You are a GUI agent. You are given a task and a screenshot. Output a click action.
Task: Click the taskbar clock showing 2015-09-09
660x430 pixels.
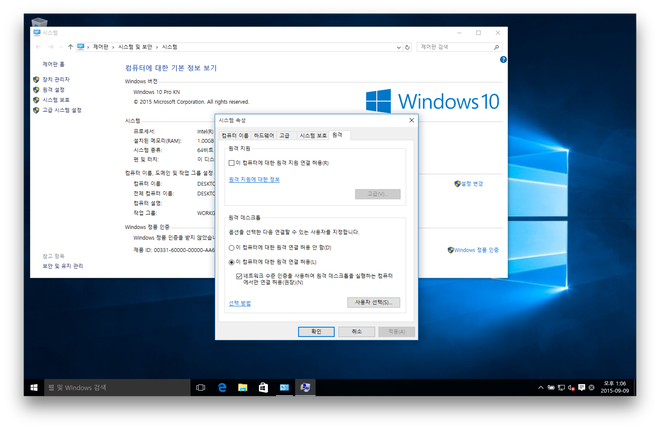pyautogui.click(x=615, y=387)
